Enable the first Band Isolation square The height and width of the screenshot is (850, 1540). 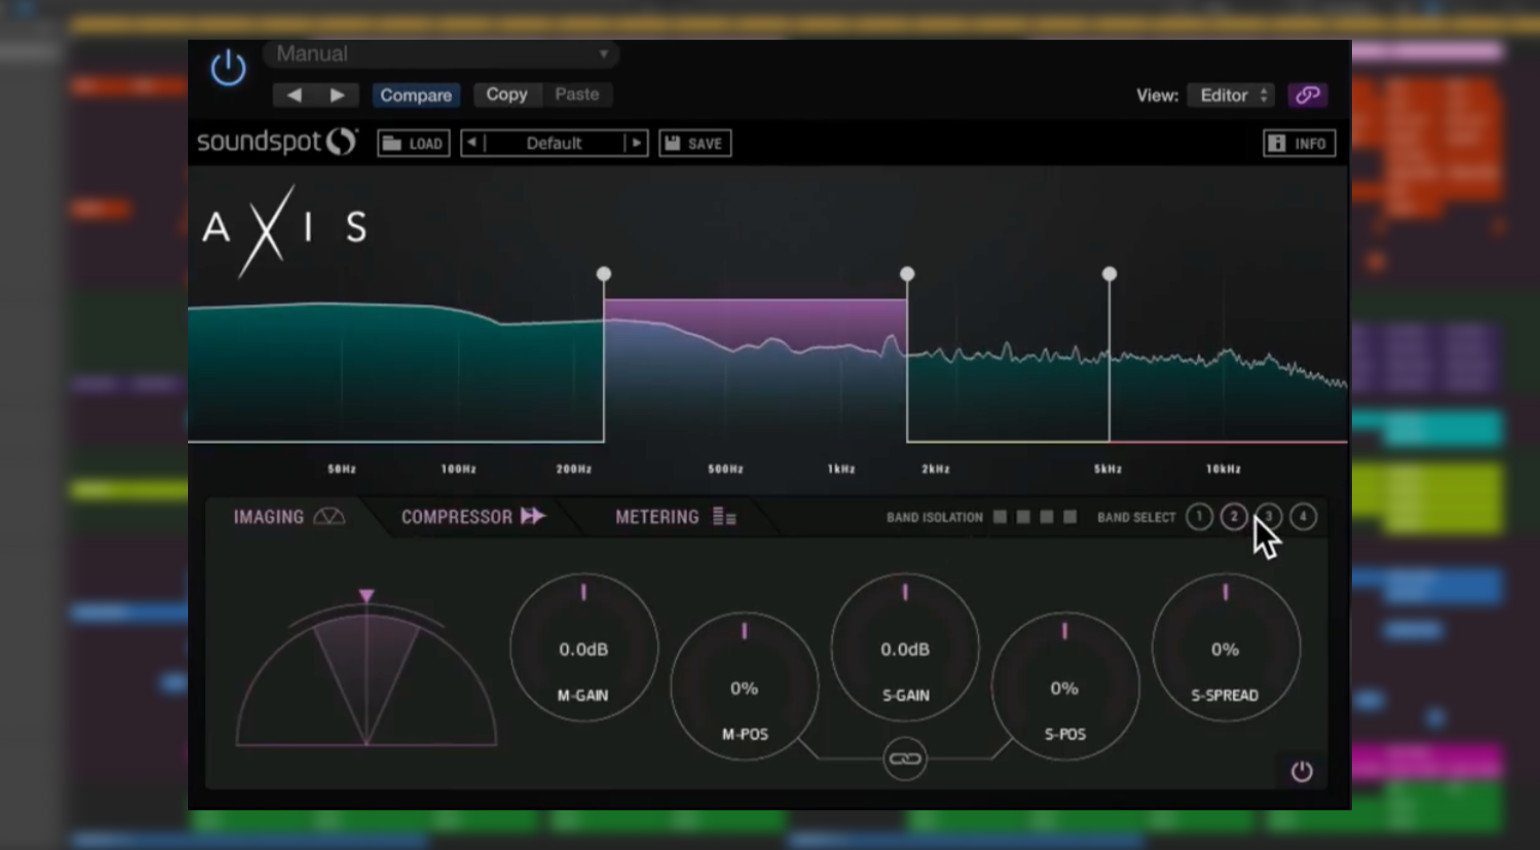pos(1000,517)
